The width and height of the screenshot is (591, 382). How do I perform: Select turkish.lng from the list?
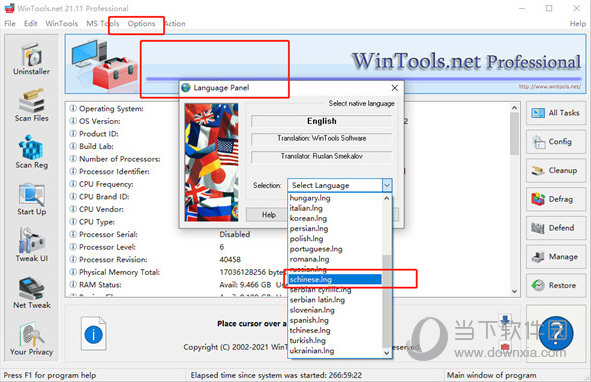click(335, 341)
